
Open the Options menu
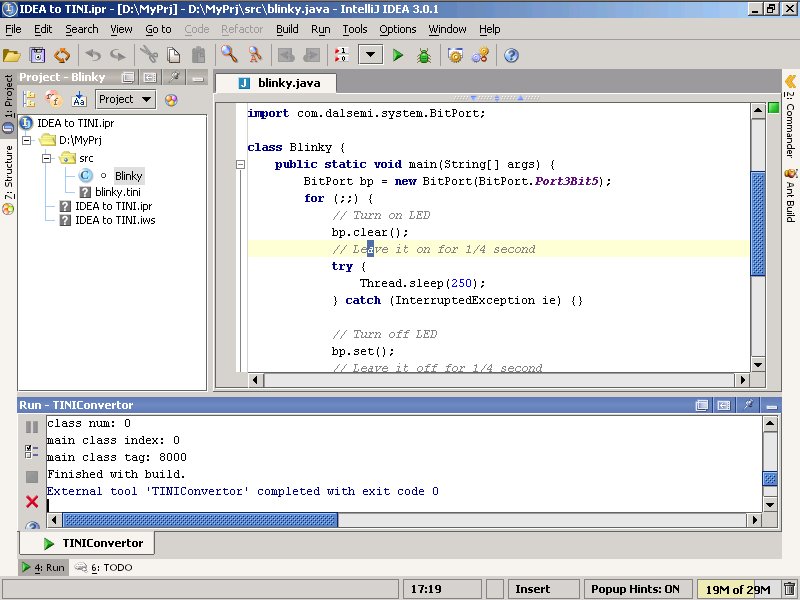click(x=397, y=30)
